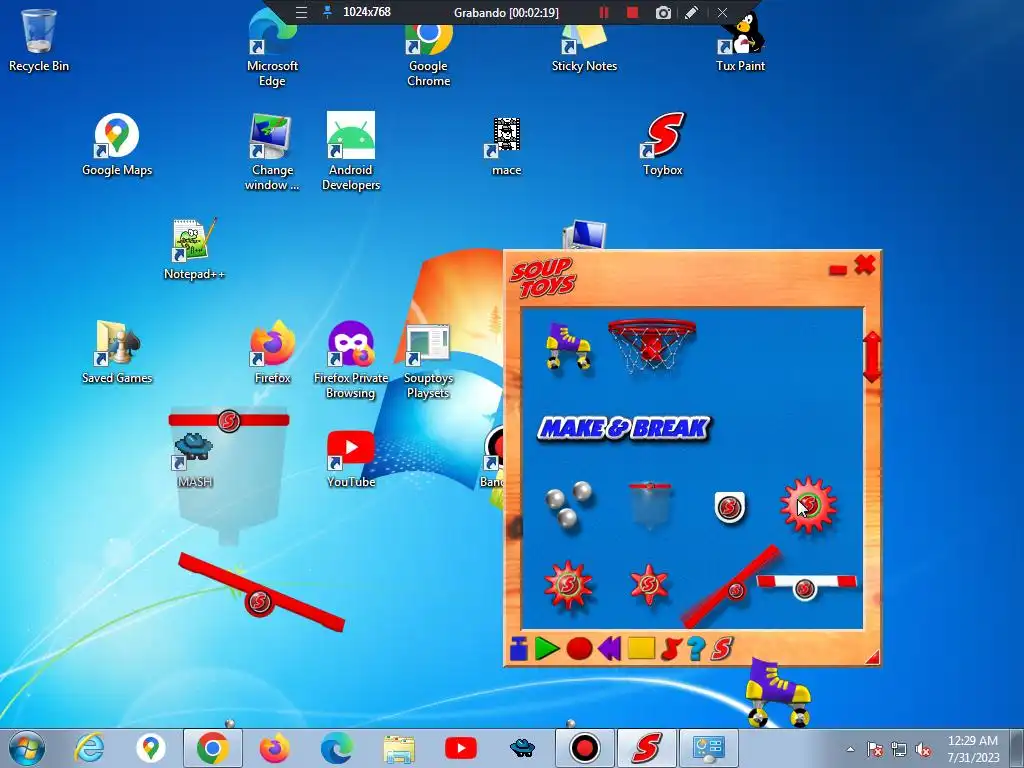Click the yellow stop square
The width and height of the screenshot is (1024, 768).
[x=641, y=648]
